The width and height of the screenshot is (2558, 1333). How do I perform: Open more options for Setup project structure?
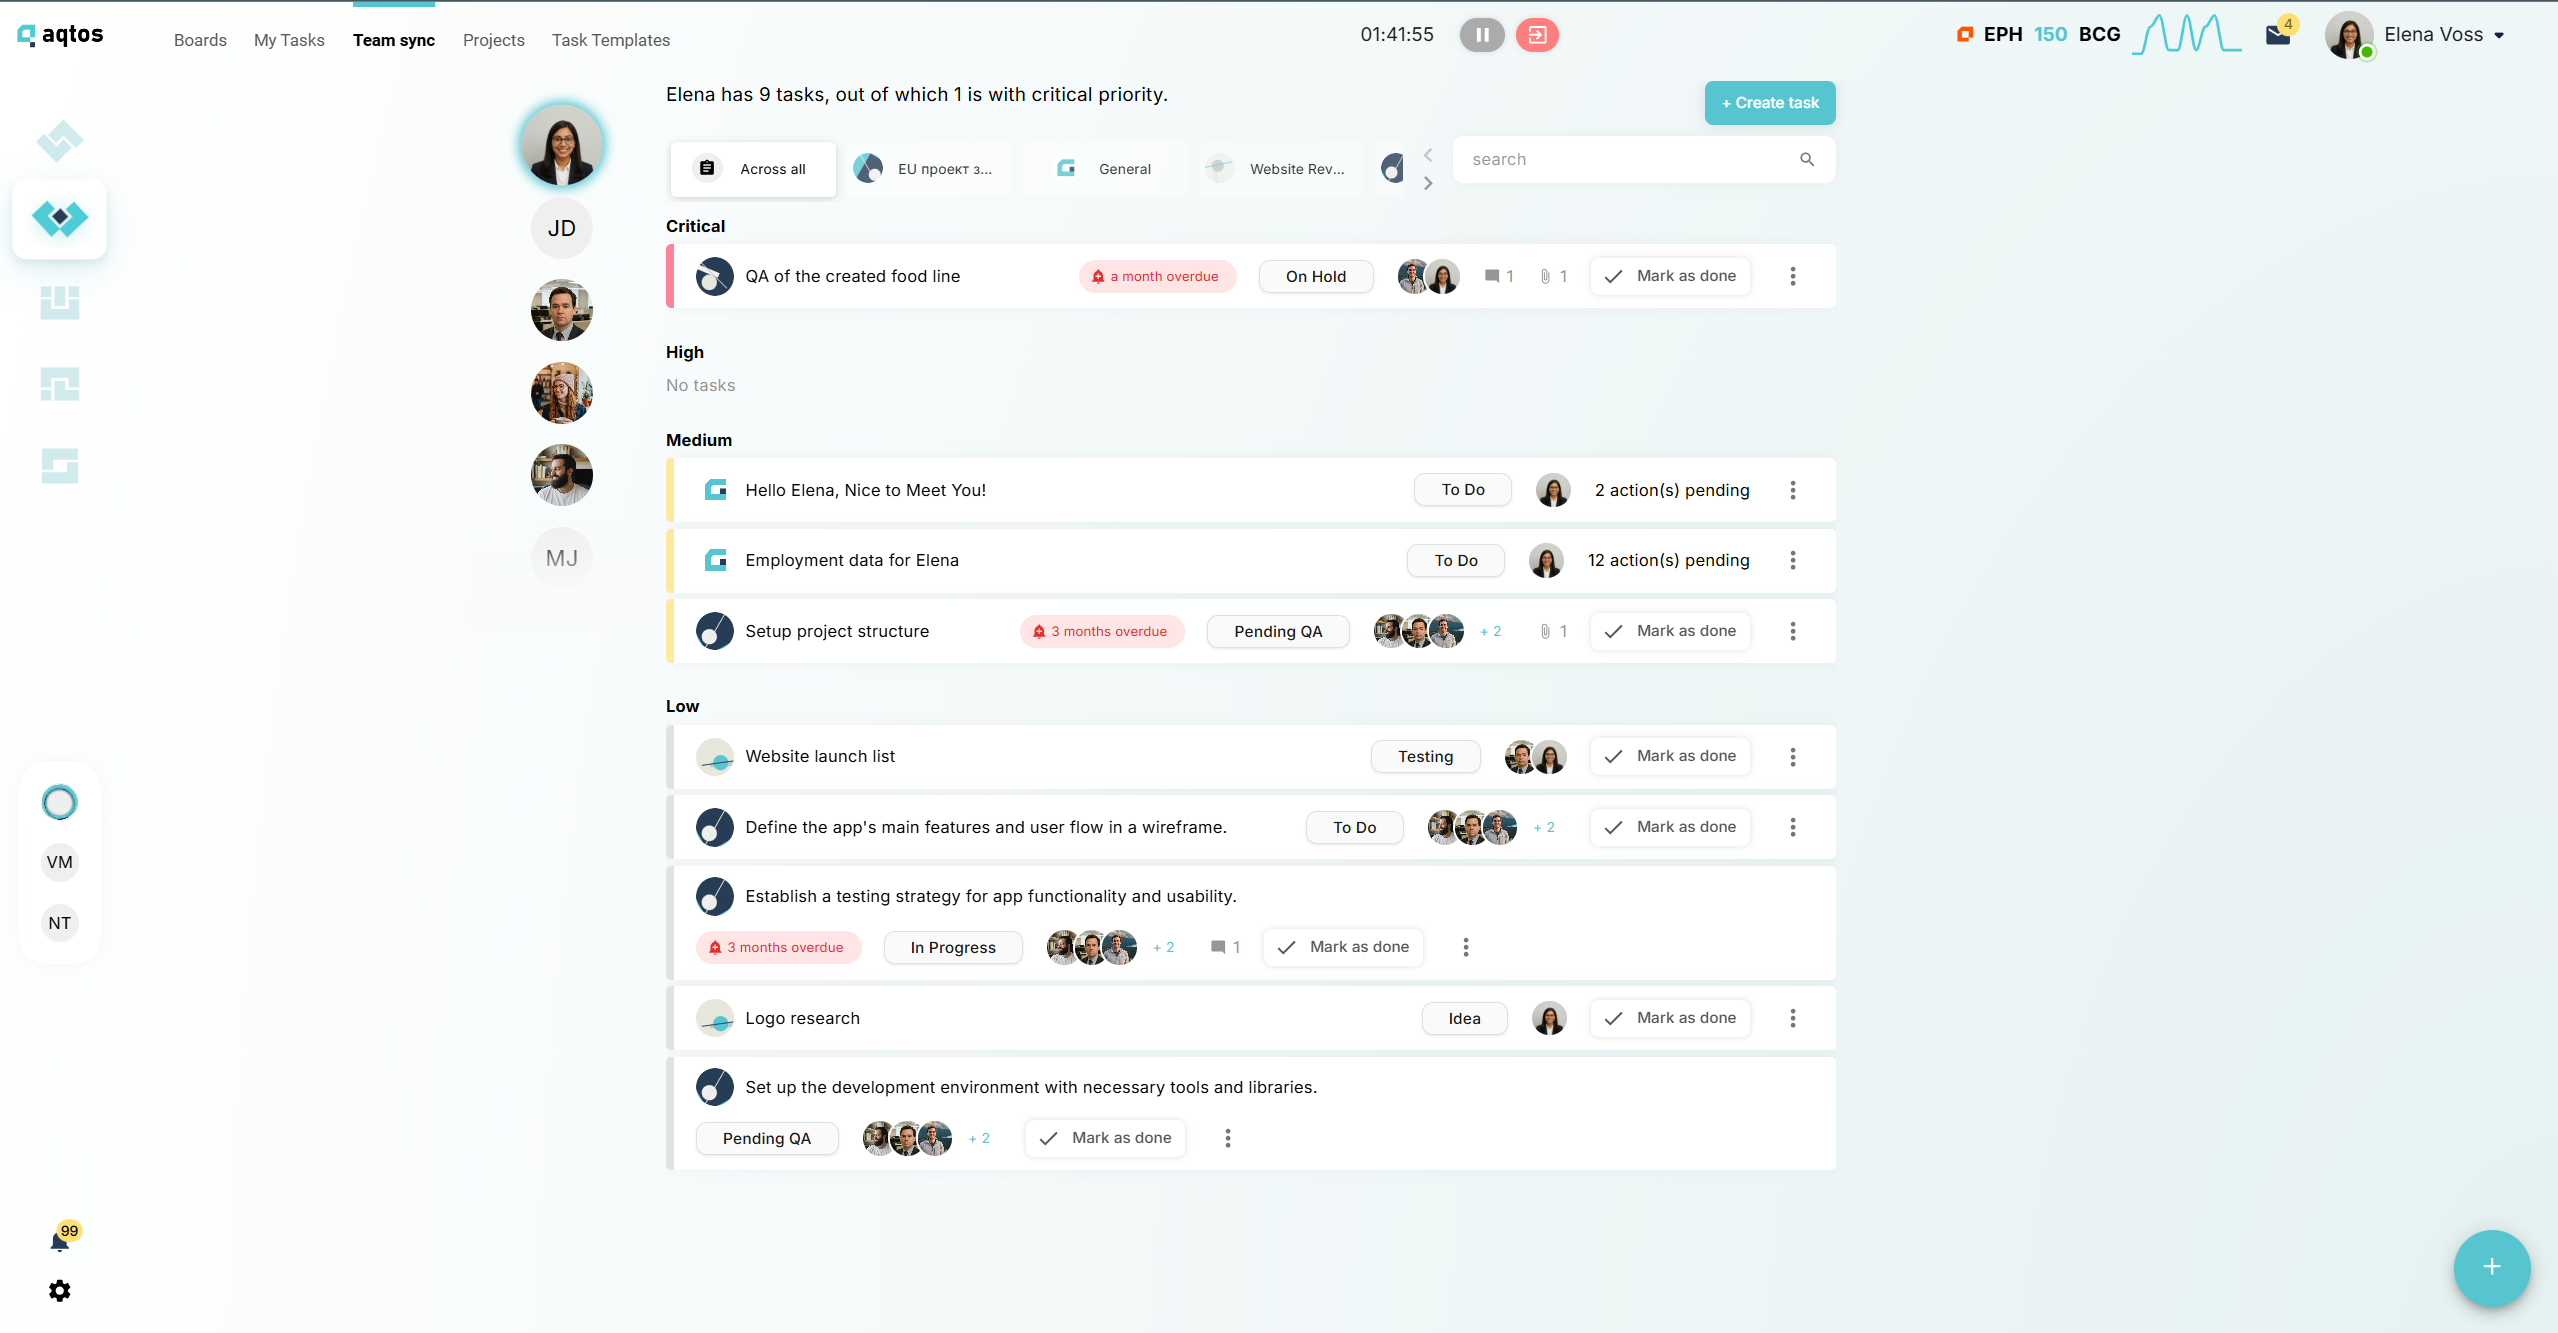point(1793,632)
